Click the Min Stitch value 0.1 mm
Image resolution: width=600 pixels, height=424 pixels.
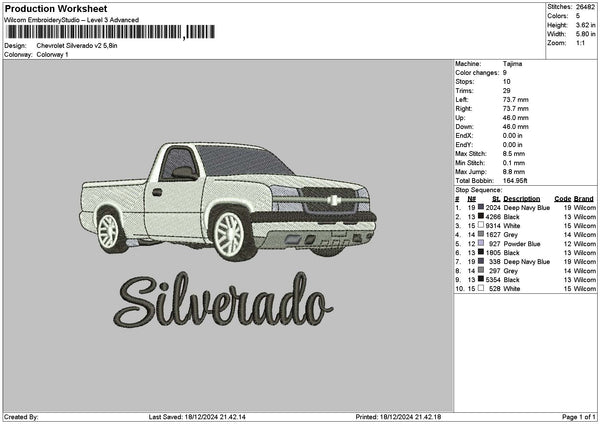pyautogui.click(x=514, y=163)
